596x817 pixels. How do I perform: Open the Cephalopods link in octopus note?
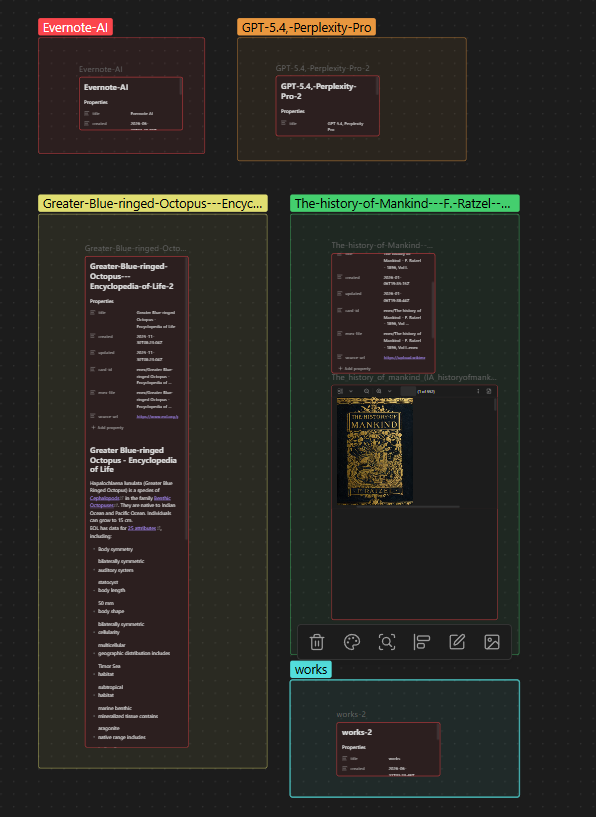(x=104, y=498)
